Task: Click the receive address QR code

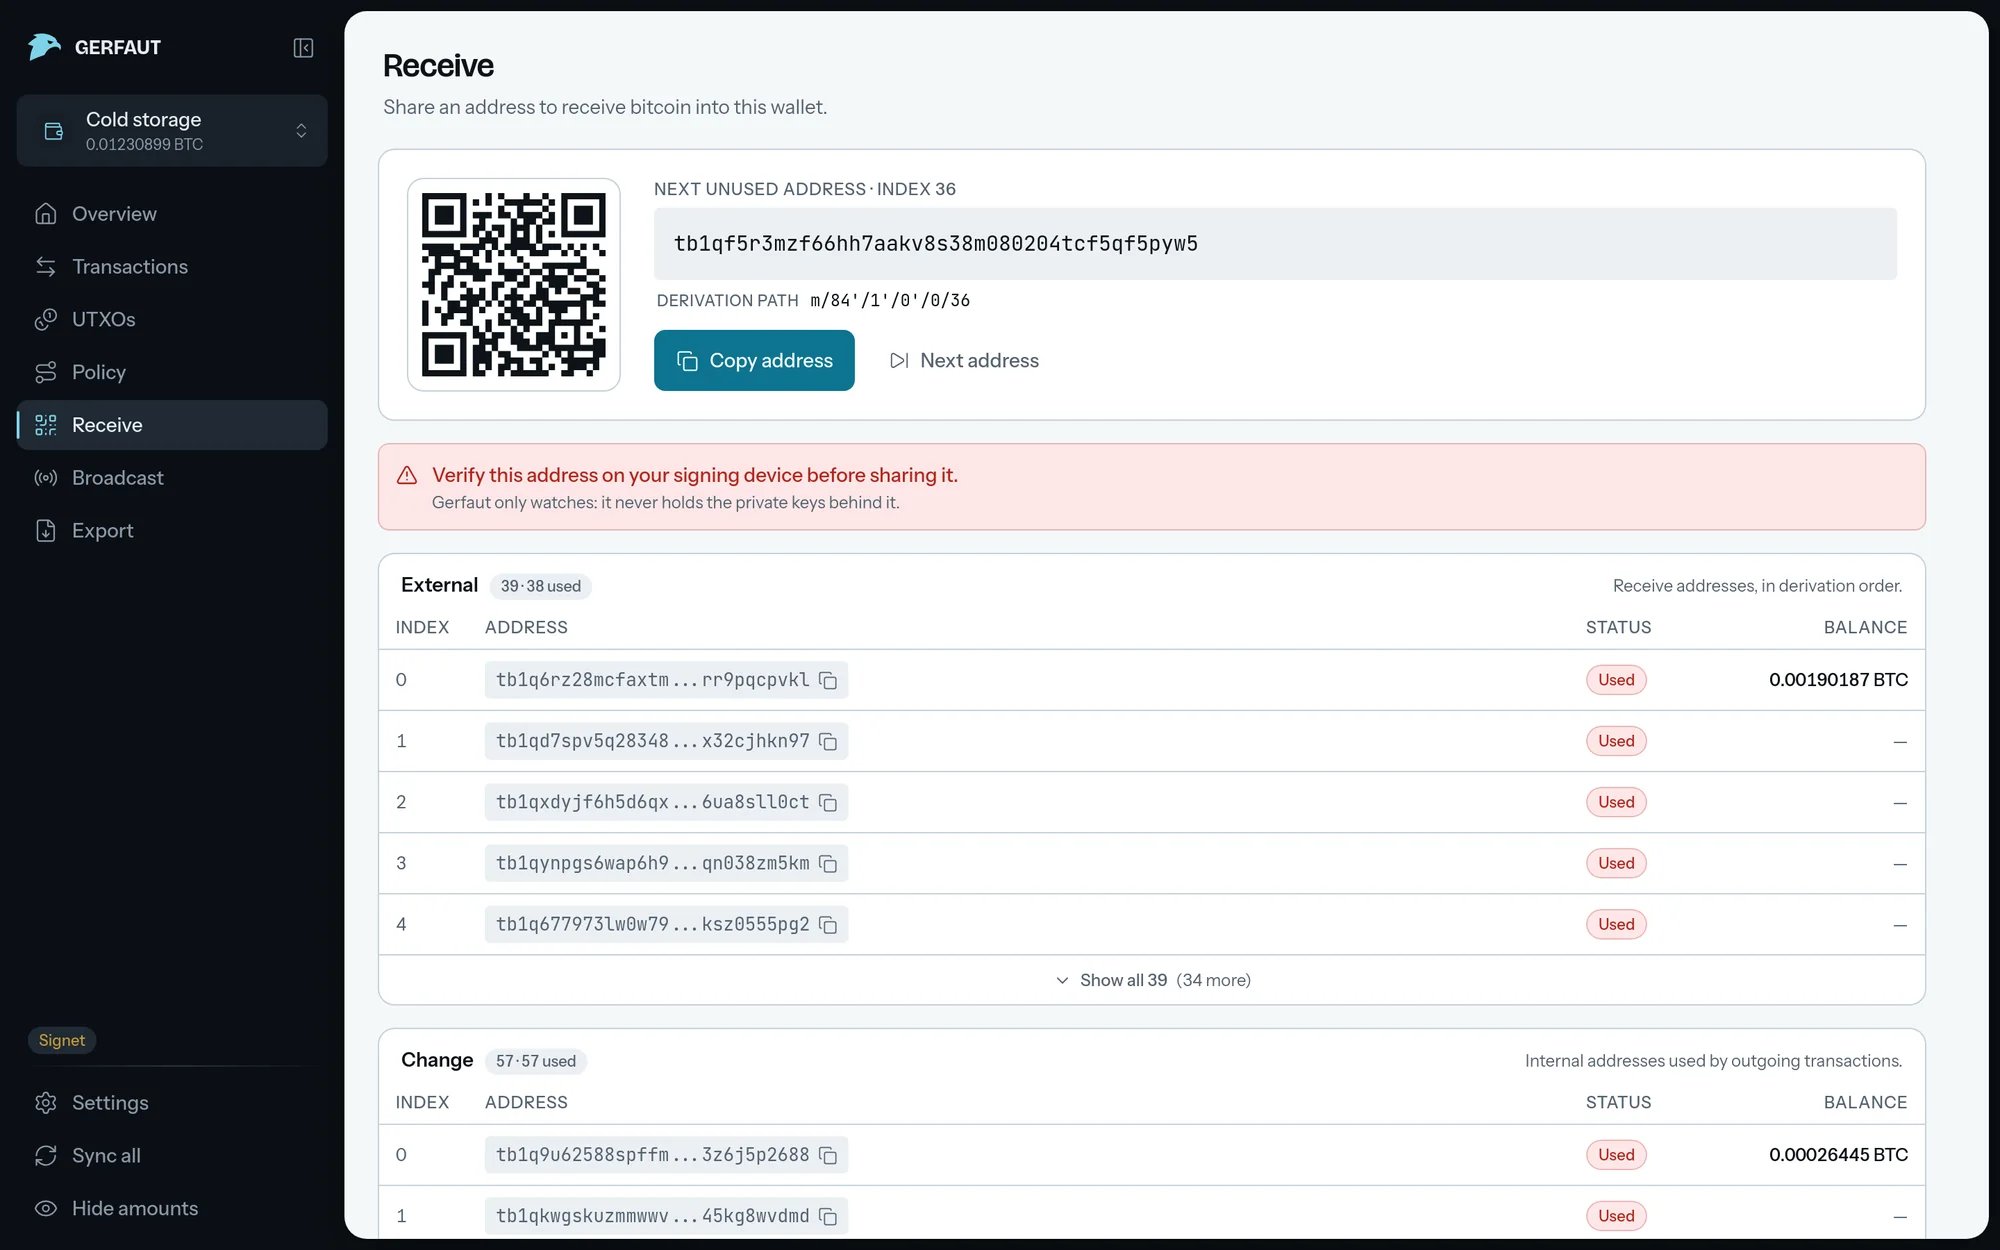Action: [x=514, y=285]
